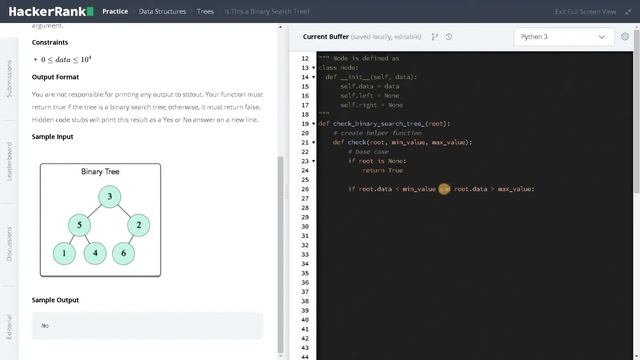Open the Submissions side tab
Viewport: 640px width, 360px height.
tap(9, 79)
